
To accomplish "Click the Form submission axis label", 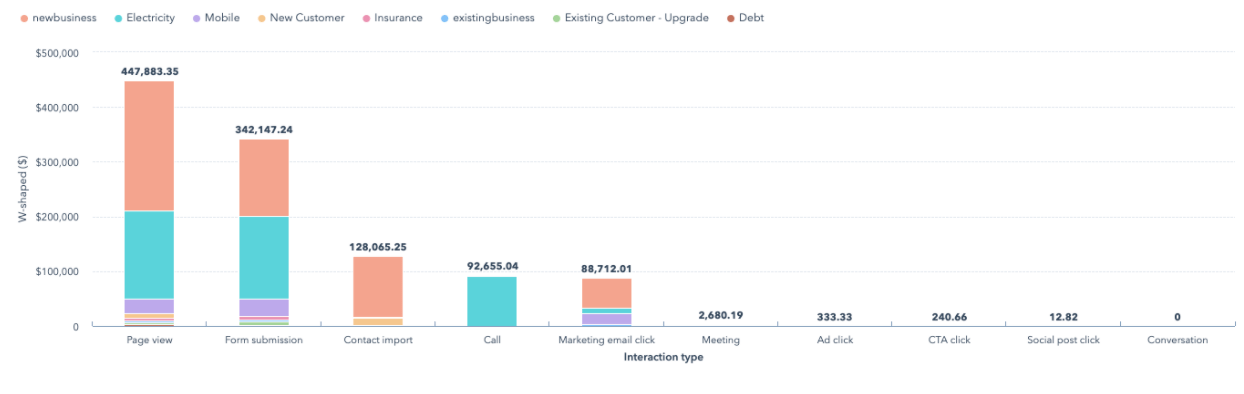I will click(264, 340).
